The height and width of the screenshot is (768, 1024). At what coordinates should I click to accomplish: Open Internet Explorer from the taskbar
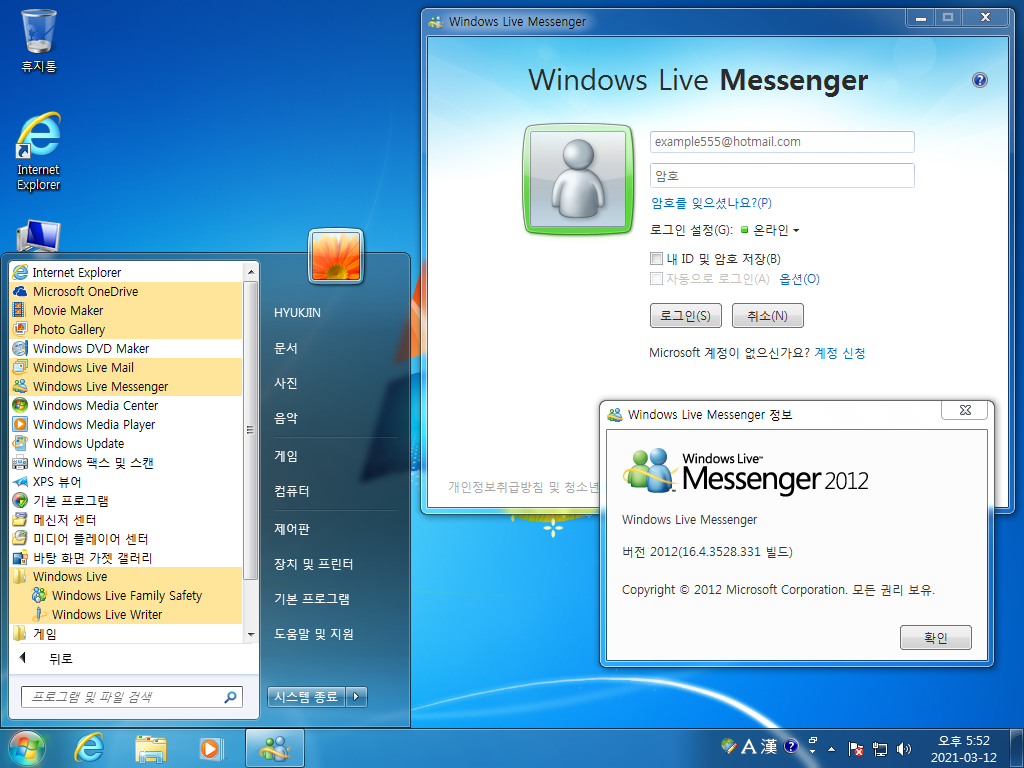[x=89, y=748]
